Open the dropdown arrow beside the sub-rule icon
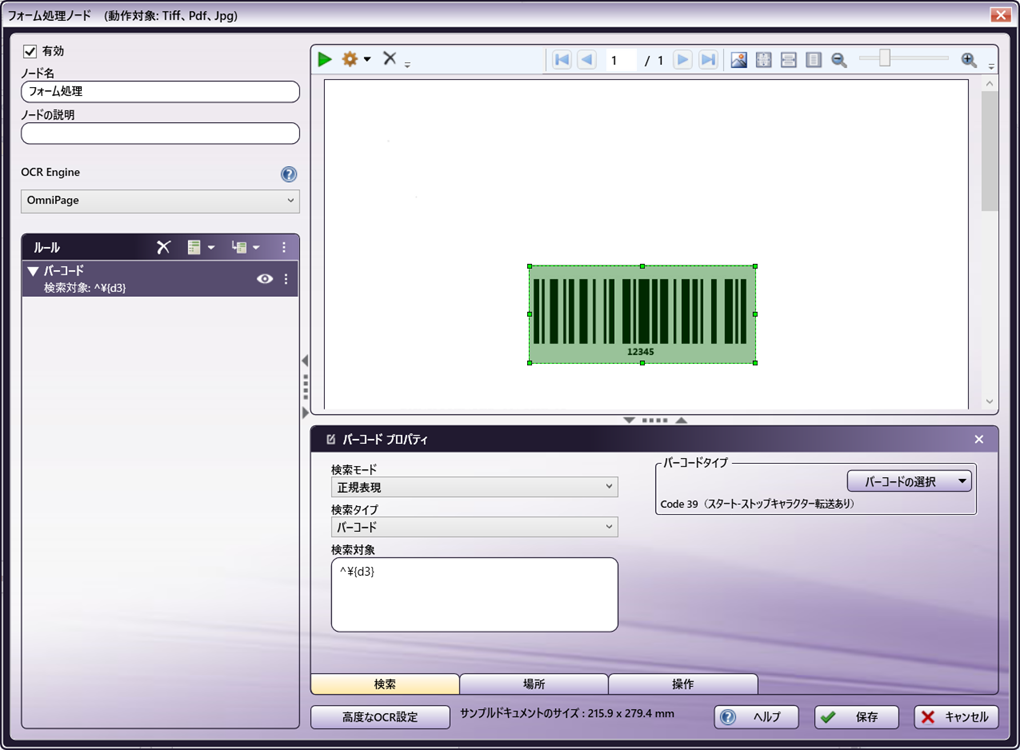The image size is (1020, 750). click(x=256, y=248)
